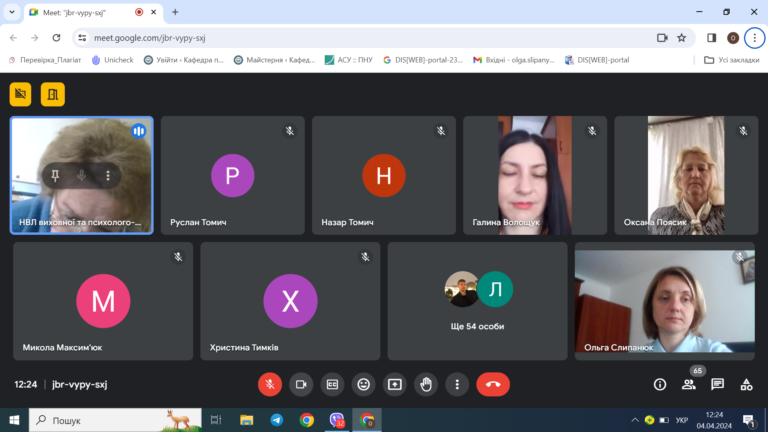Open more options in call controls

457,384
